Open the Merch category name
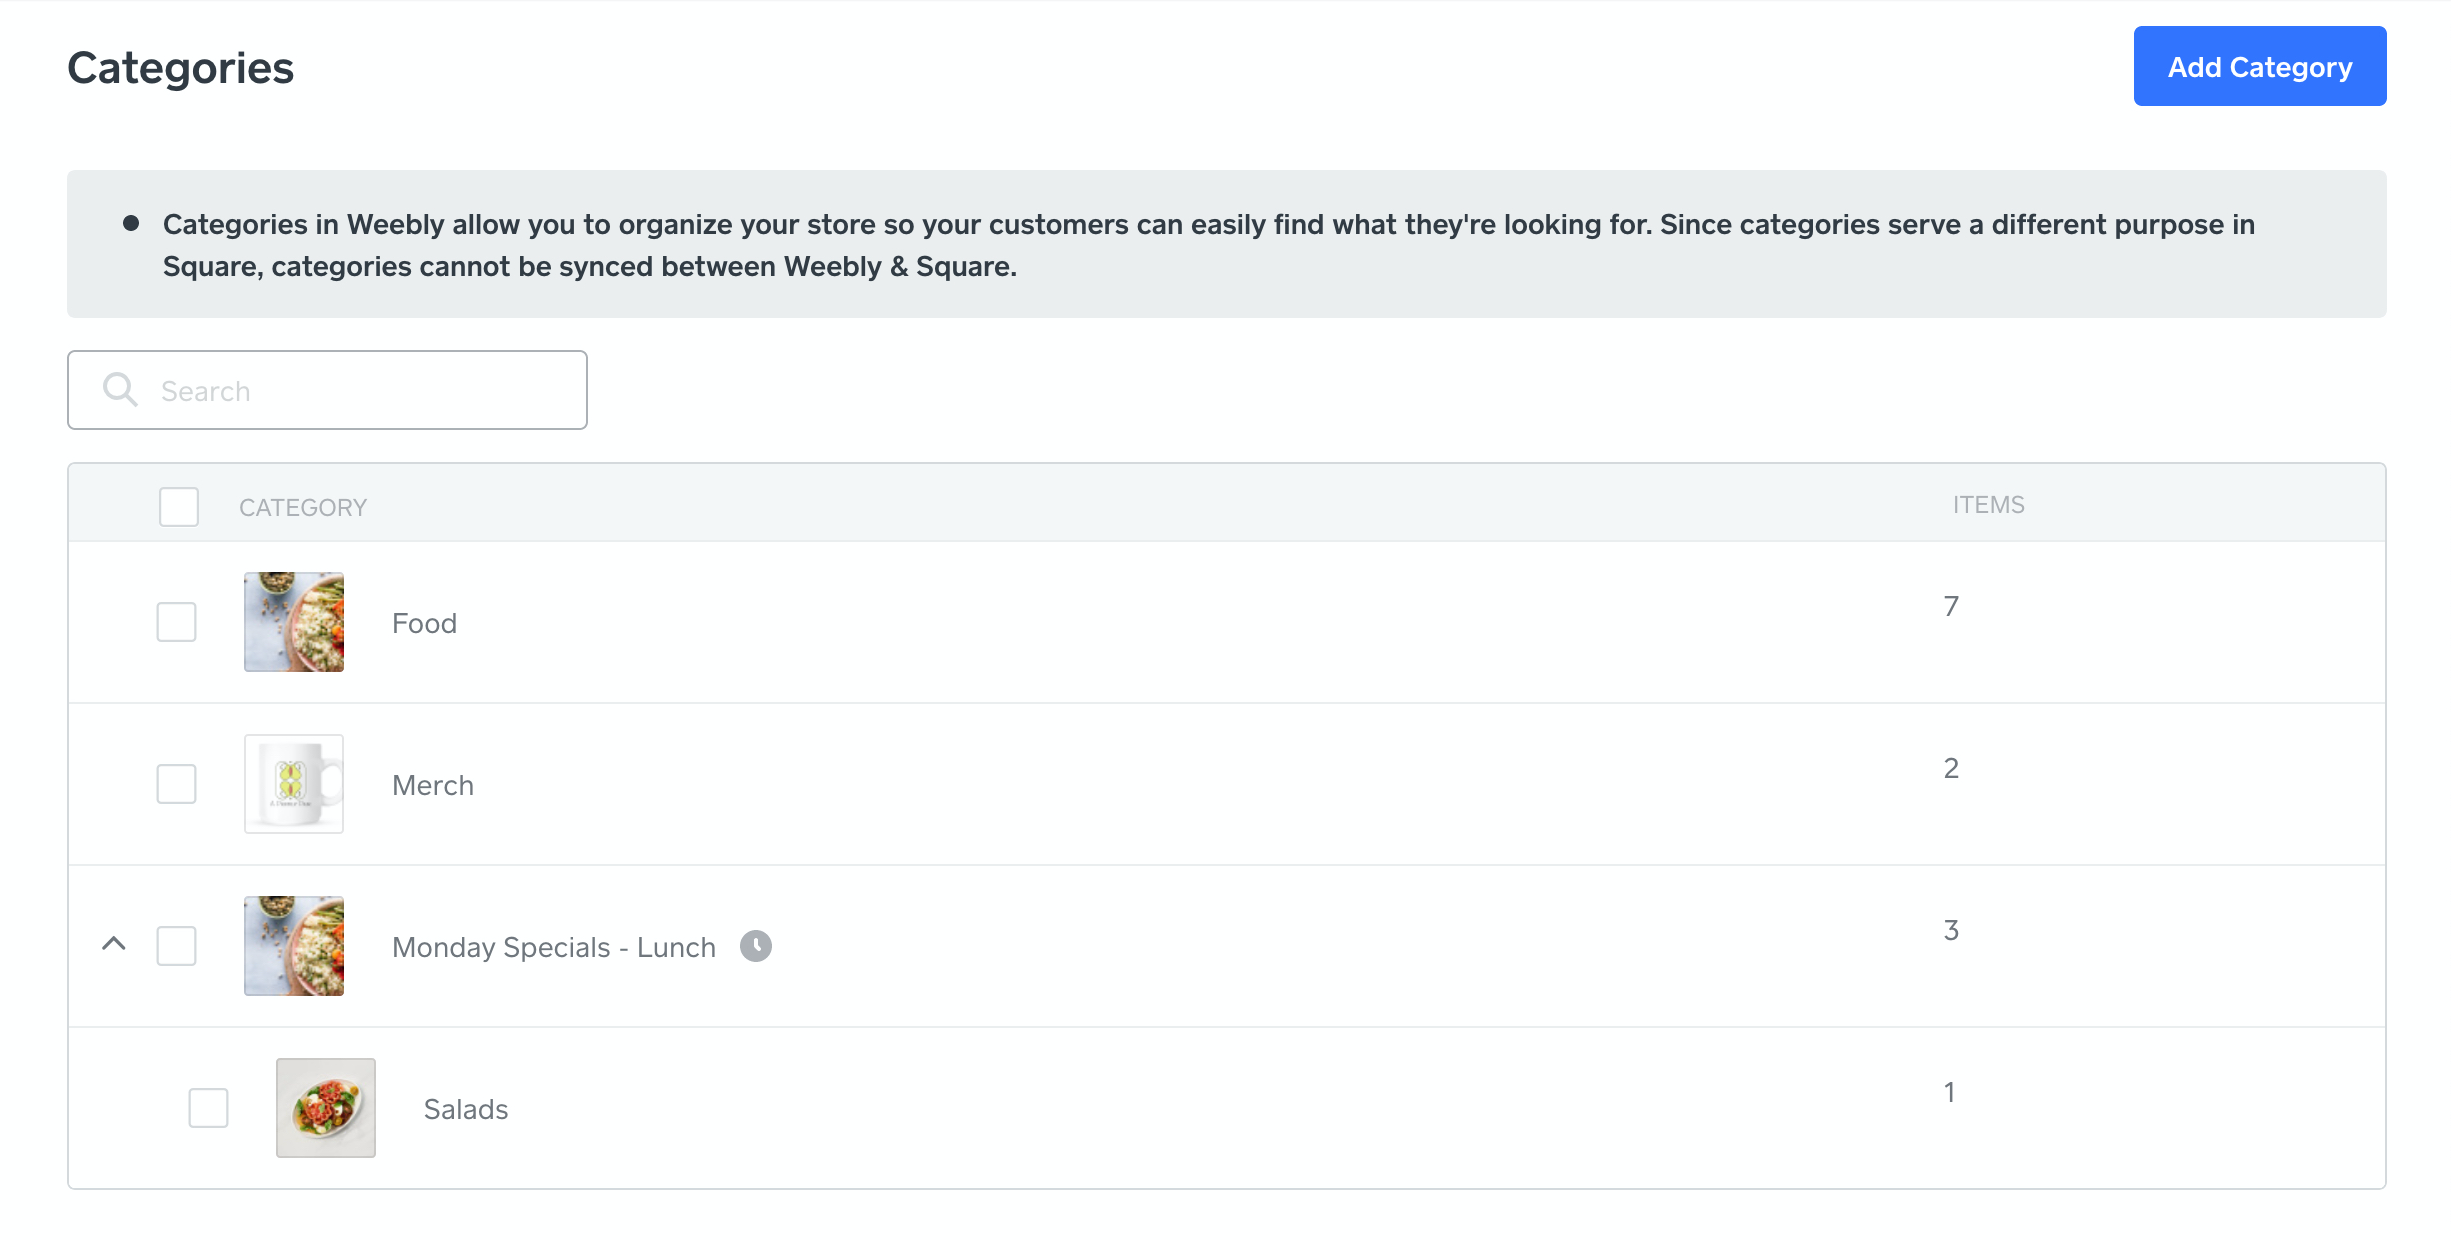Image resolution: width=2451 pixels, height=1240 pixels. point(432,785)
